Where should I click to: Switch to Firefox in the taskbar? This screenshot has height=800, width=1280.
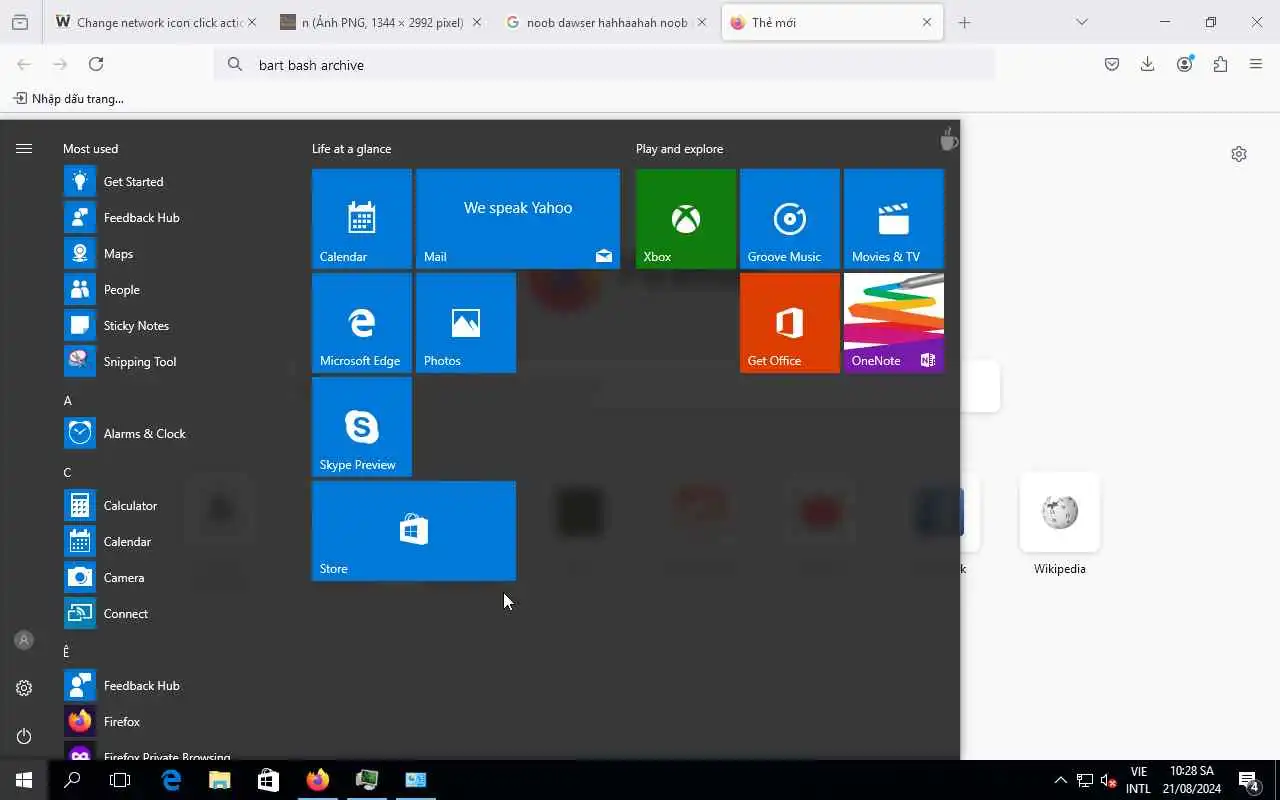[318, 780]
